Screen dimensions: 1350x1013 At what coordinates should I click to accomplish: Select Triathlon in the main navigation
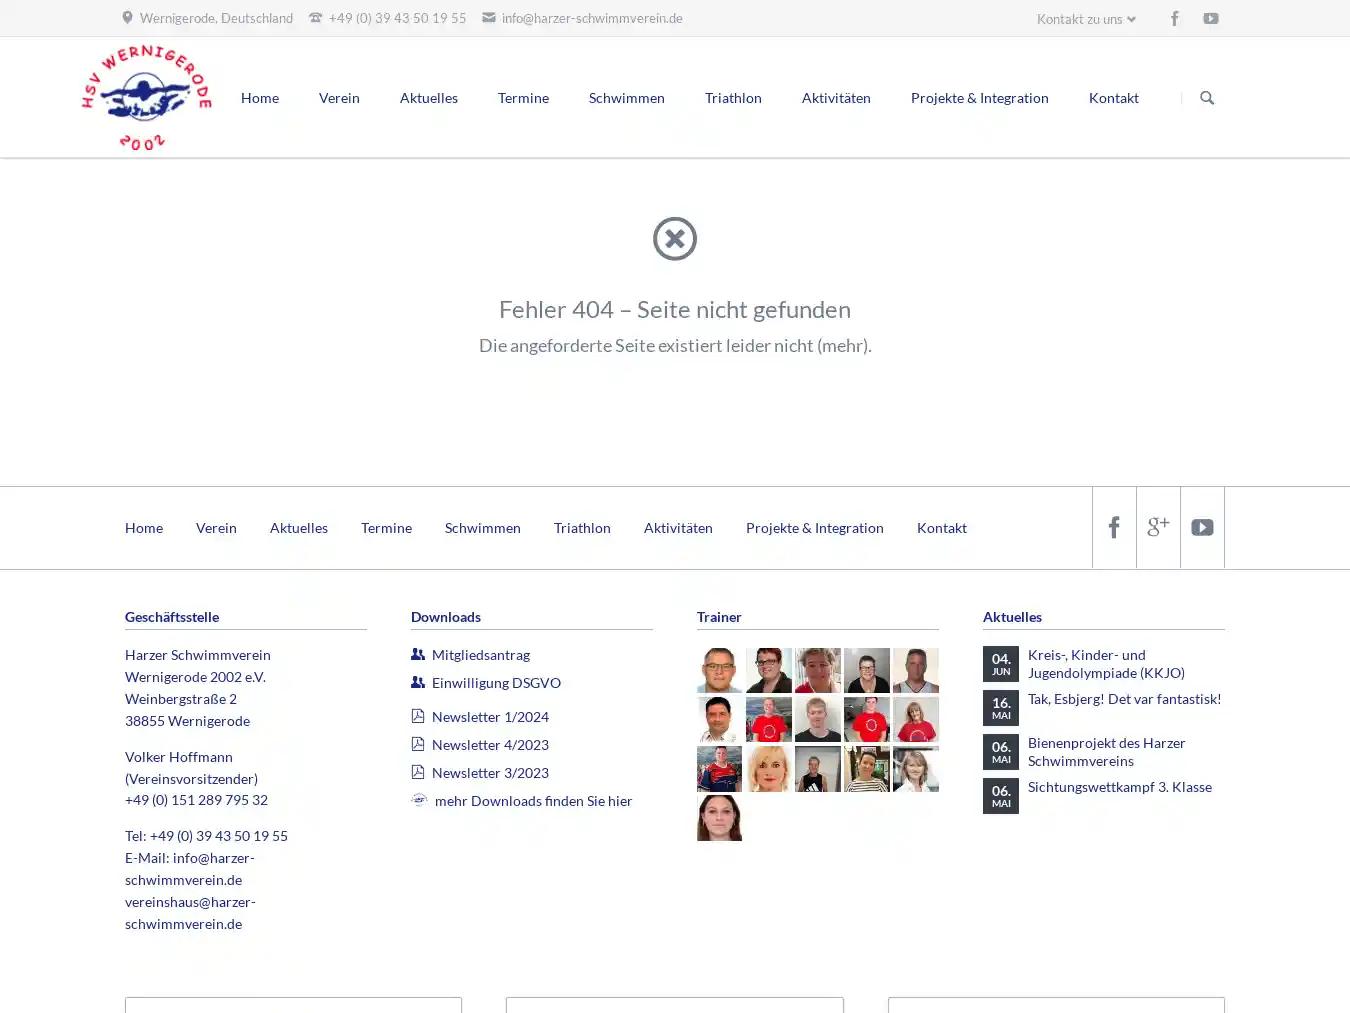tap(733, 97)
